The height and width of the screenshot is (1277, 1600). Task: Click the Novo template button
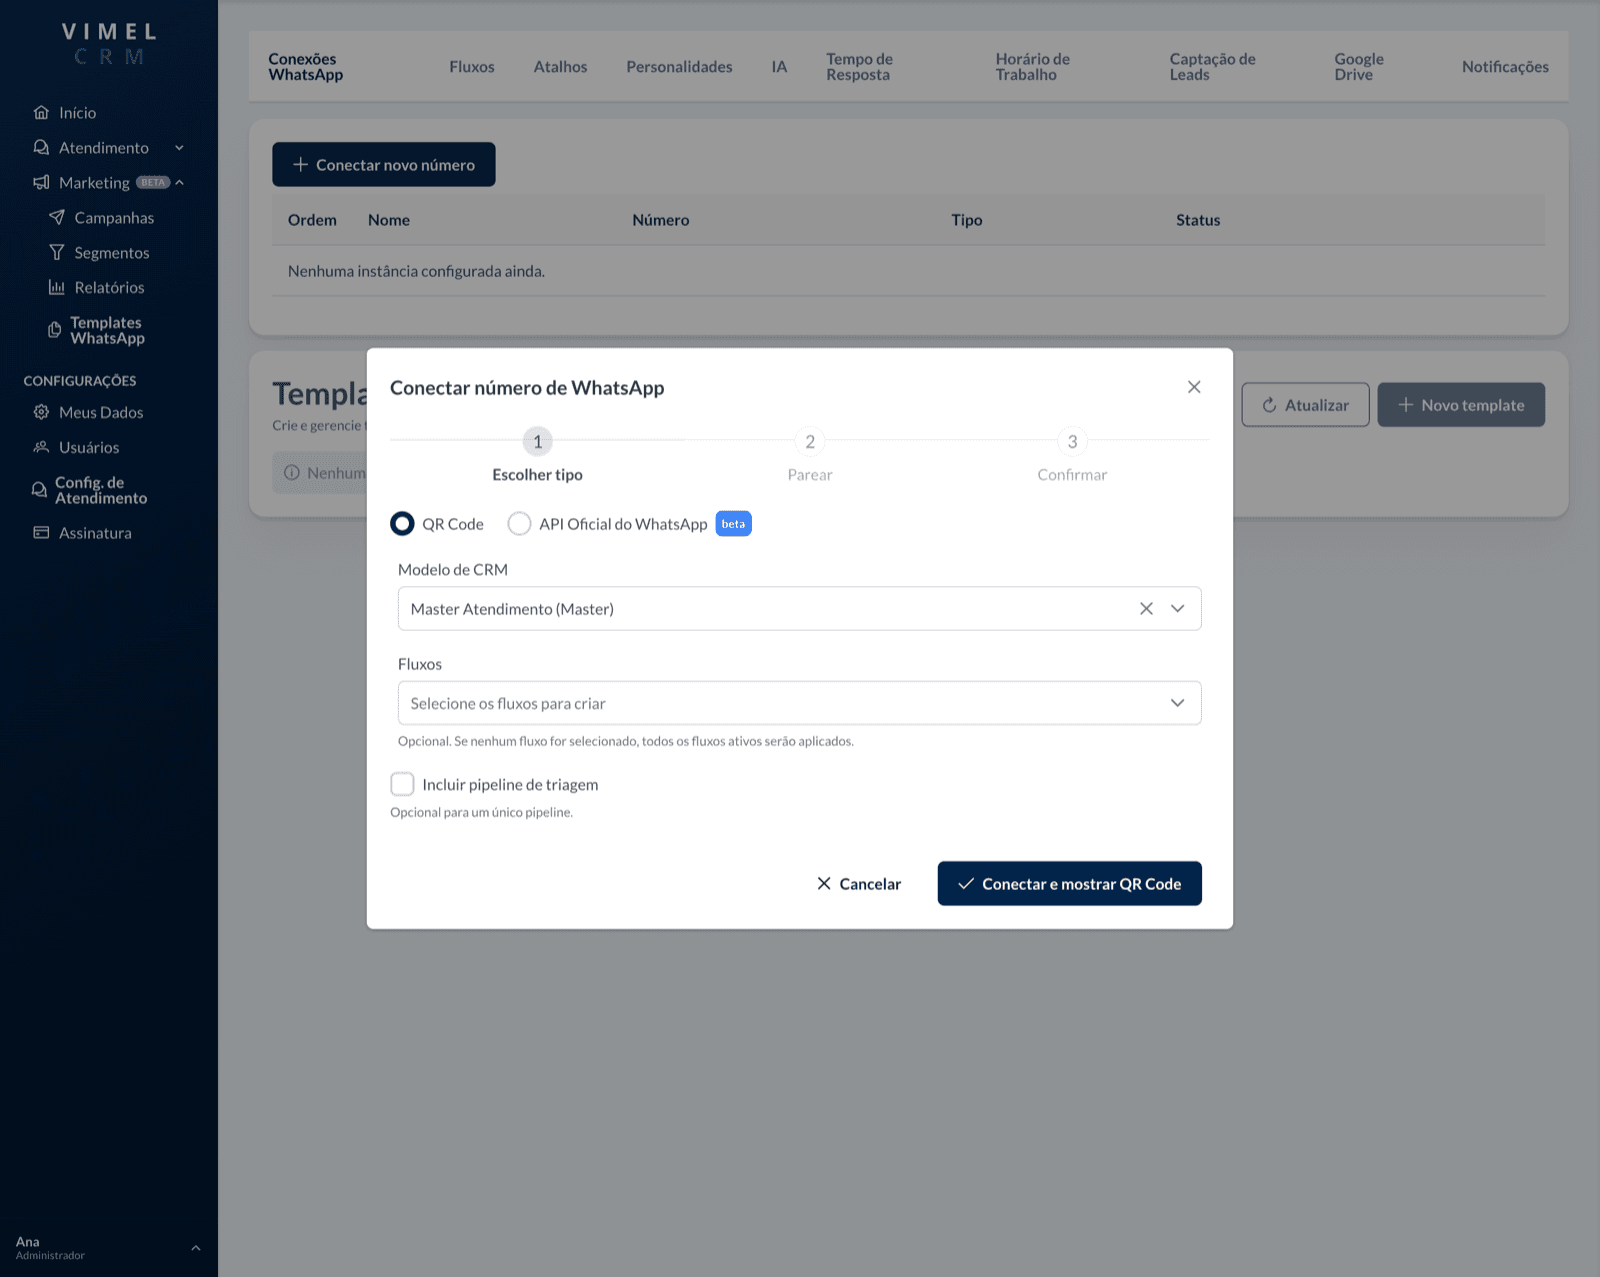point(1461,405)
